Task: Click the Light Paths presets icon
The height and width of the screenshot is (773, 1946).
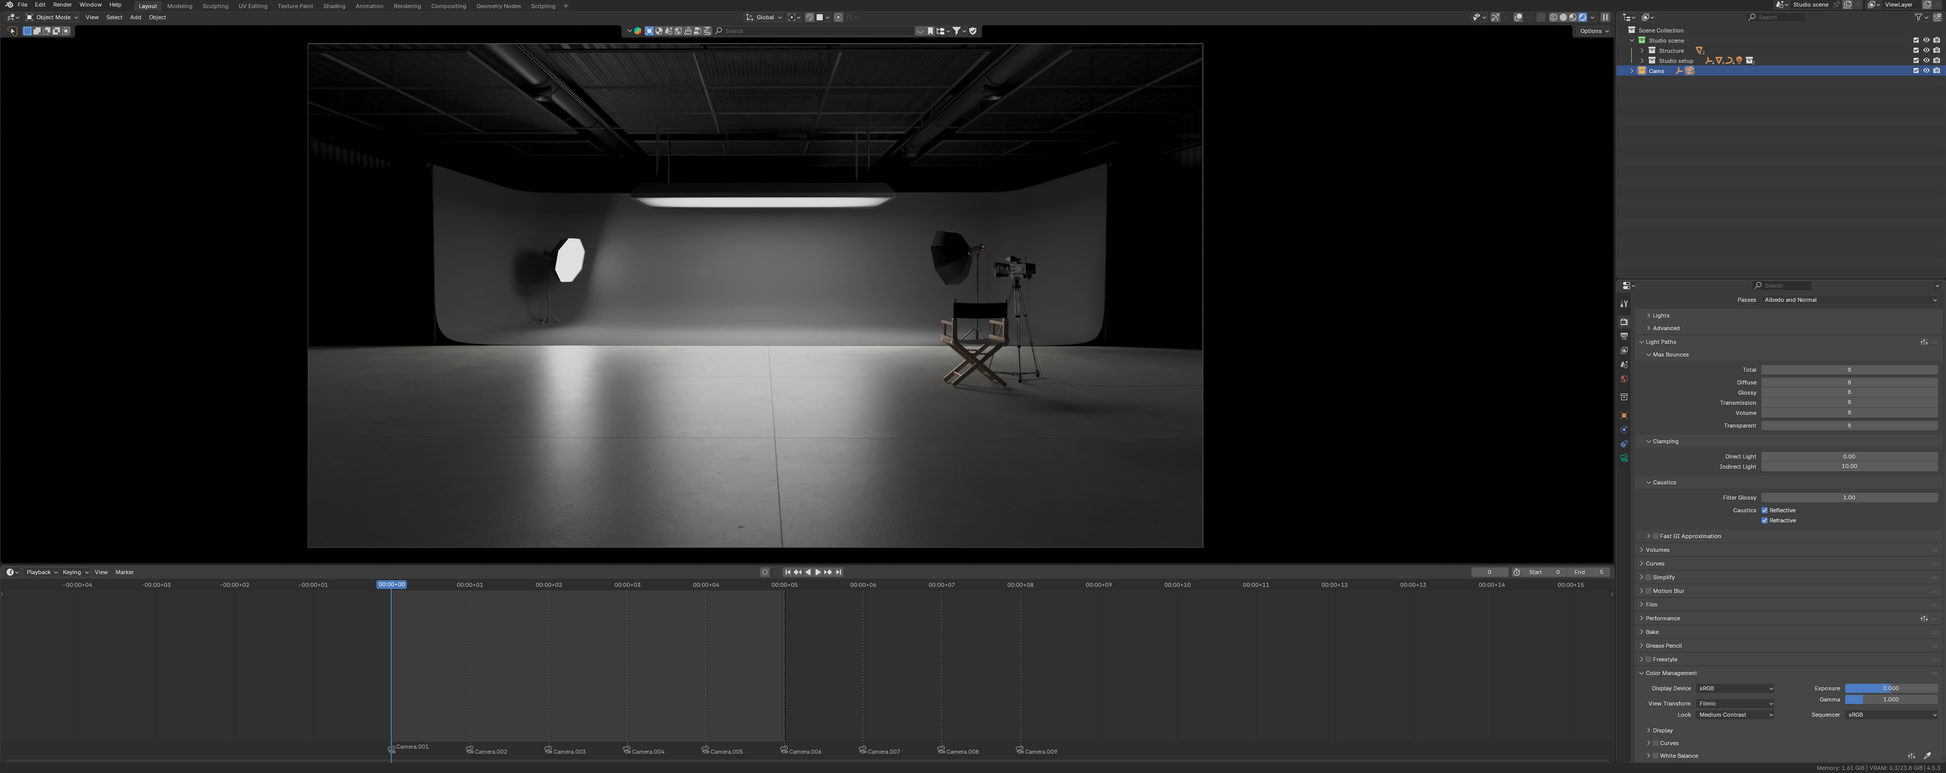Action: pyautogui.click(x=1923, y=342)
